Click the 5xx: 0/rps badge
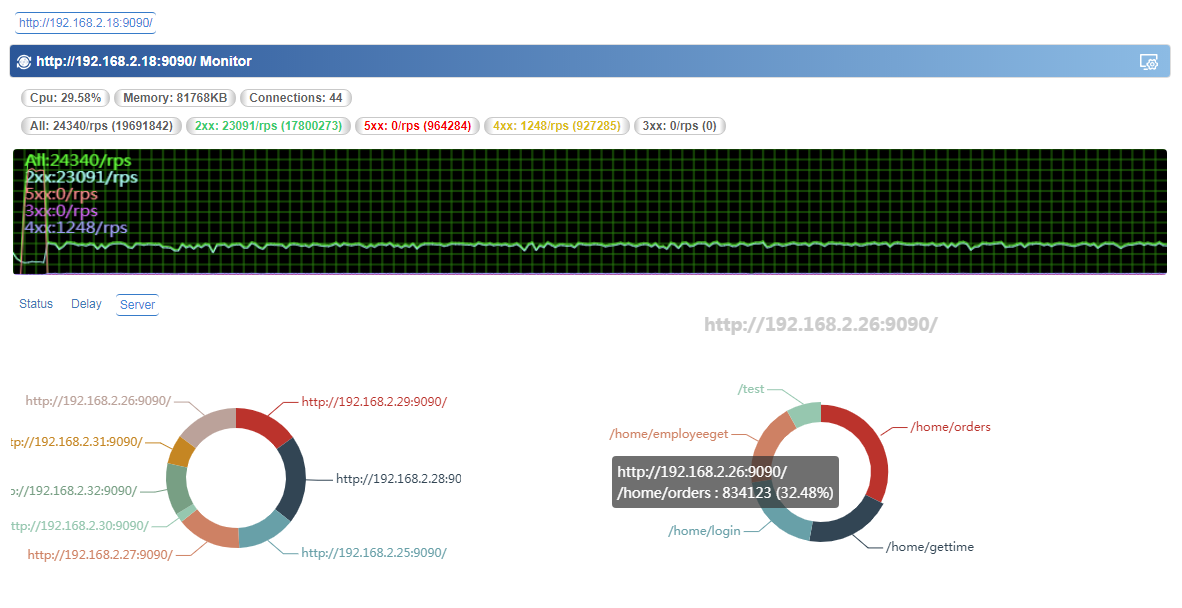 [x=417, y=126]
